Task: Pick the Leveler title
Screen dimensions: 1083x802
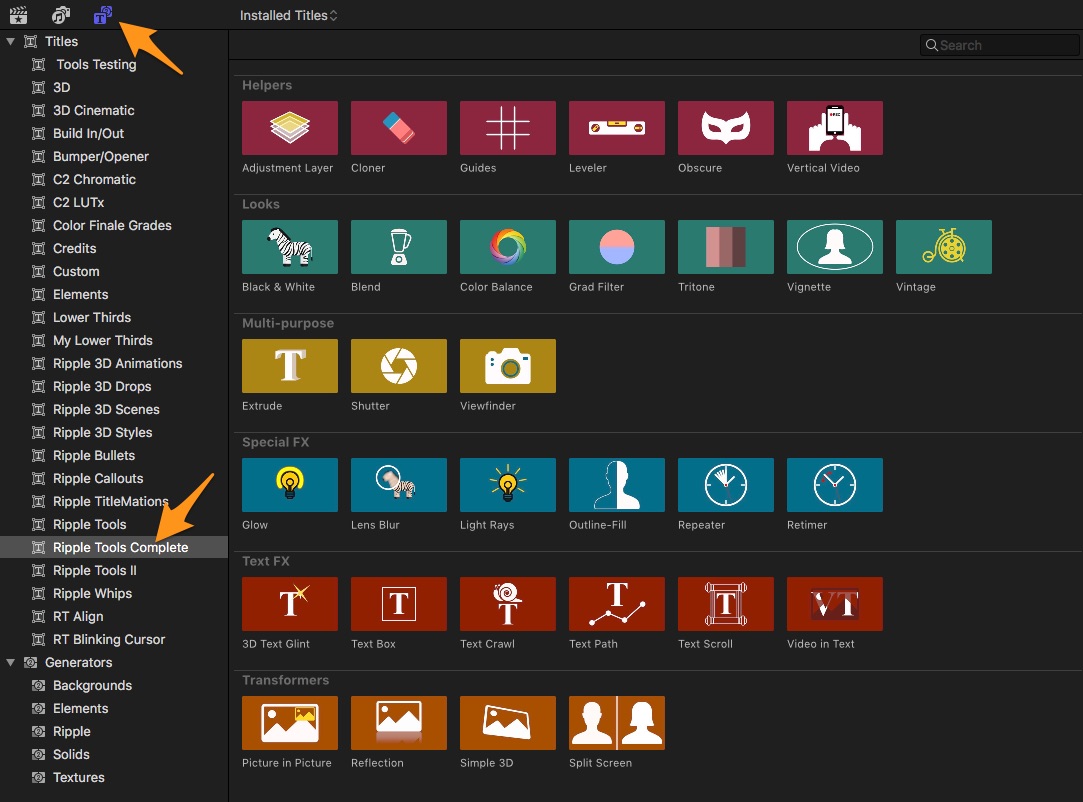Action: click(x=617, y=128)
